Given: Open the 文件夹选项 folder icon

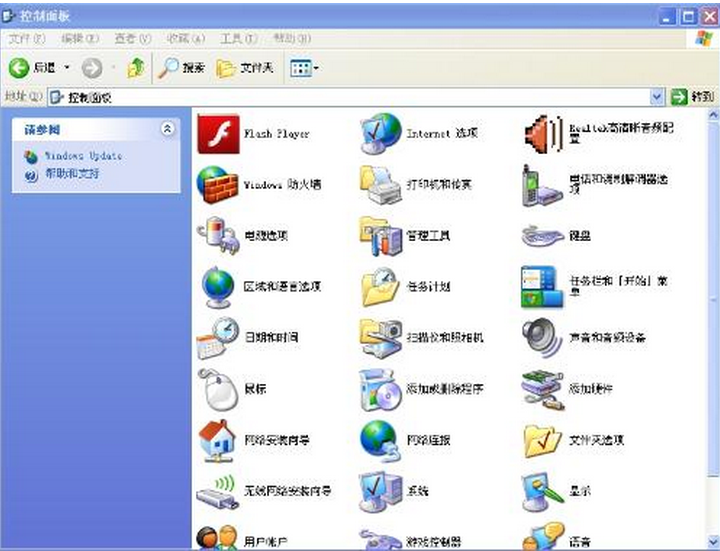Looking at the screenshot, I should (x=543, y=441).
